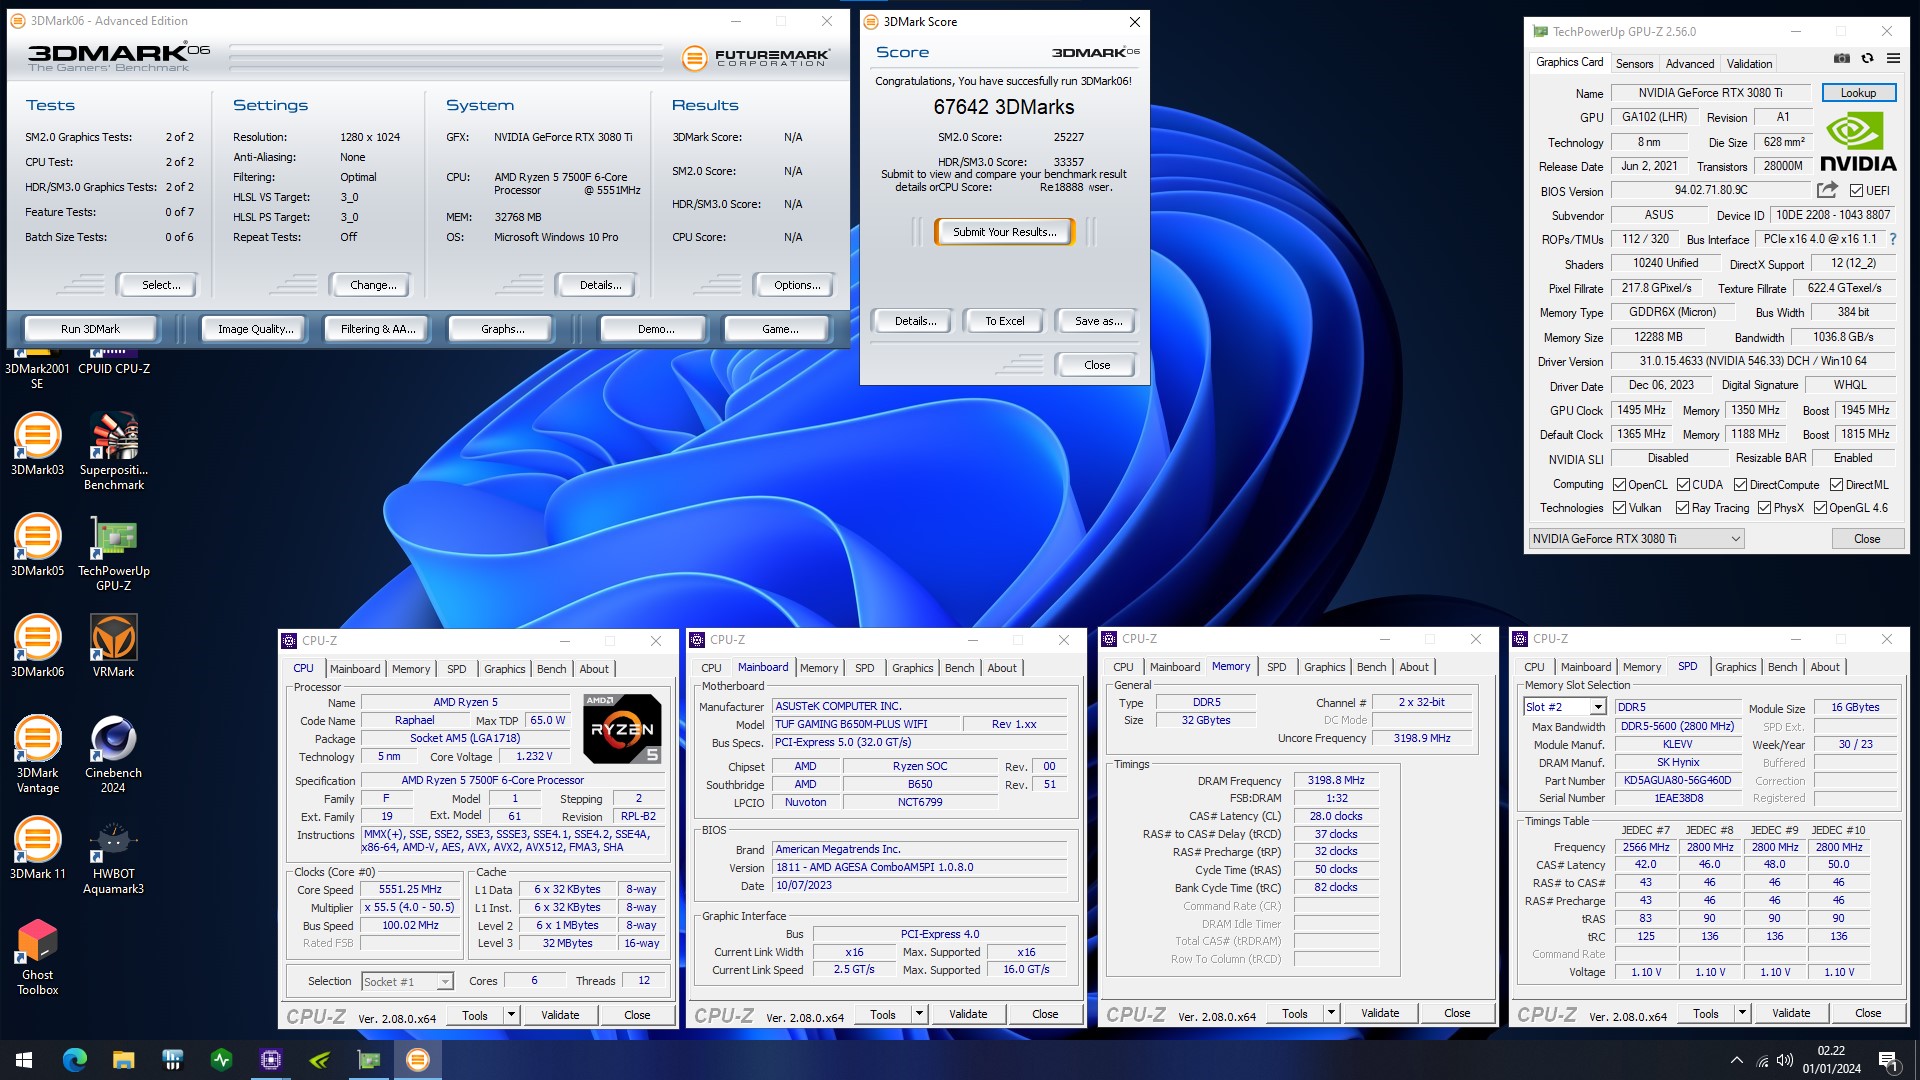Click Validate in CPU-Z SPD window
This screenshot has height=1080, width=1920.
[x=1790, y=1013]
